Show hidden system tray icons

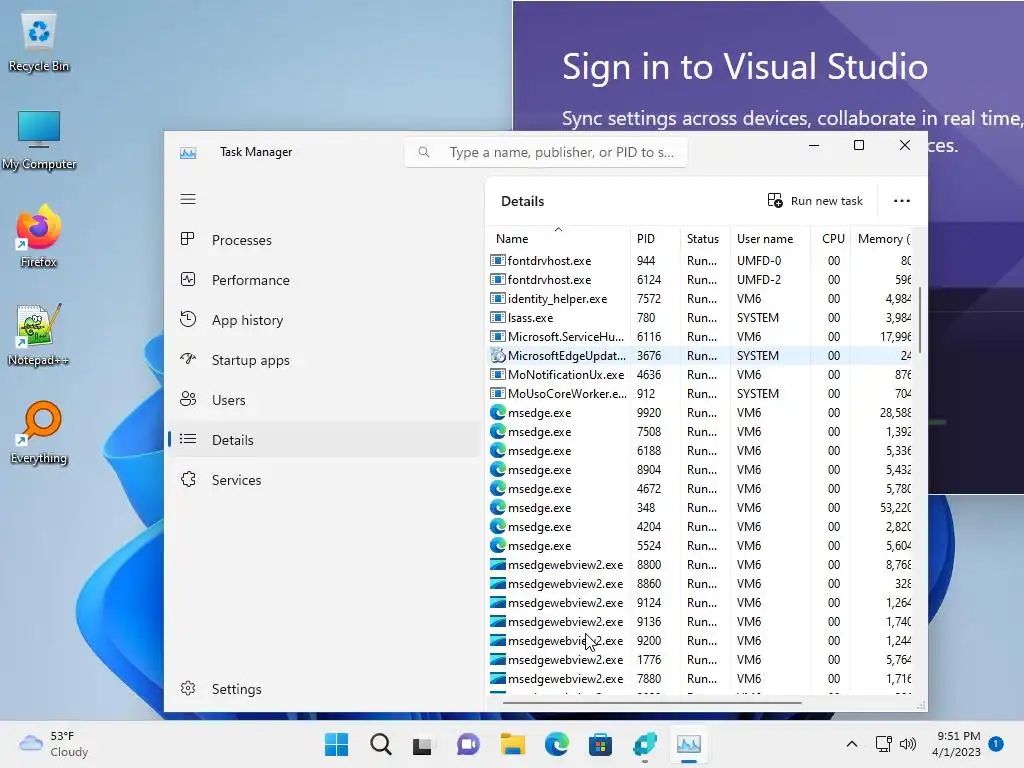852,744
